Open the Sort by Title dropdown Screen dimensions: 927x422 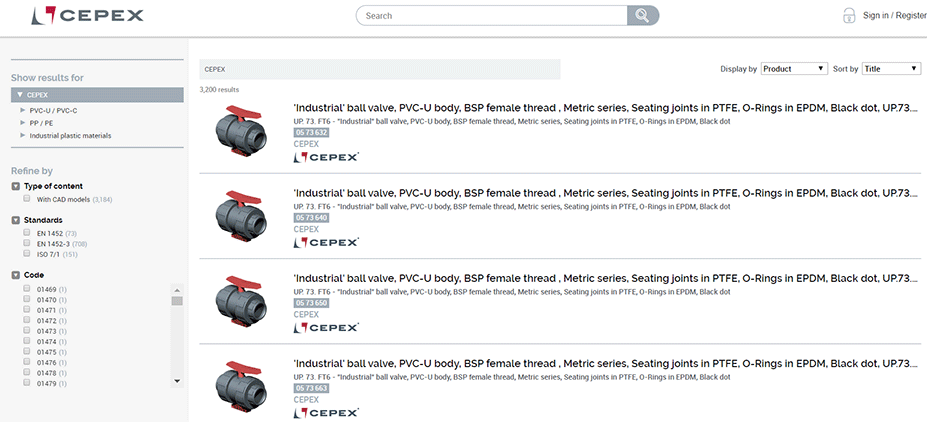(x=892, y=69)
